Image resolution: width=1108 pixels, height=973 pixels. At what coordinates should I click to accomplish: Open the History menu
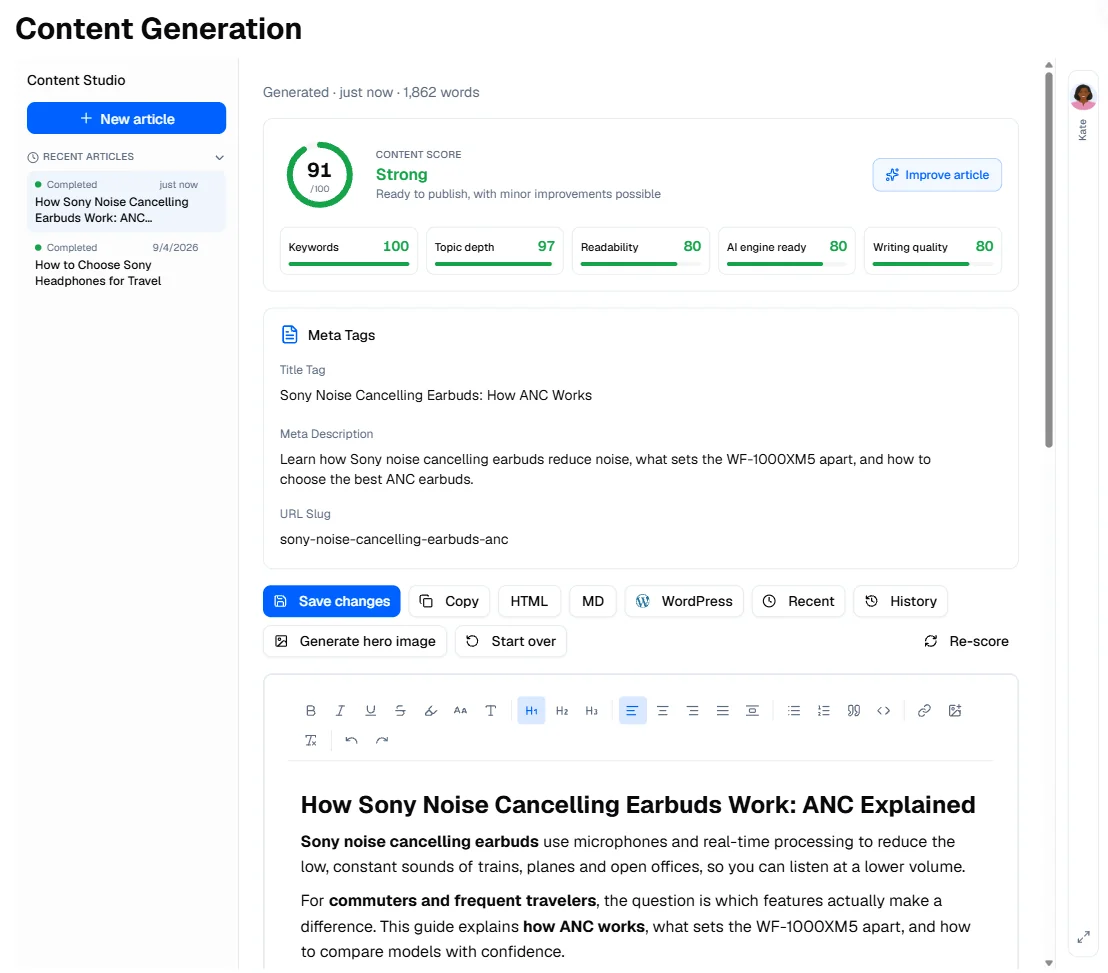pyautogui.click(x=900, y=601)
